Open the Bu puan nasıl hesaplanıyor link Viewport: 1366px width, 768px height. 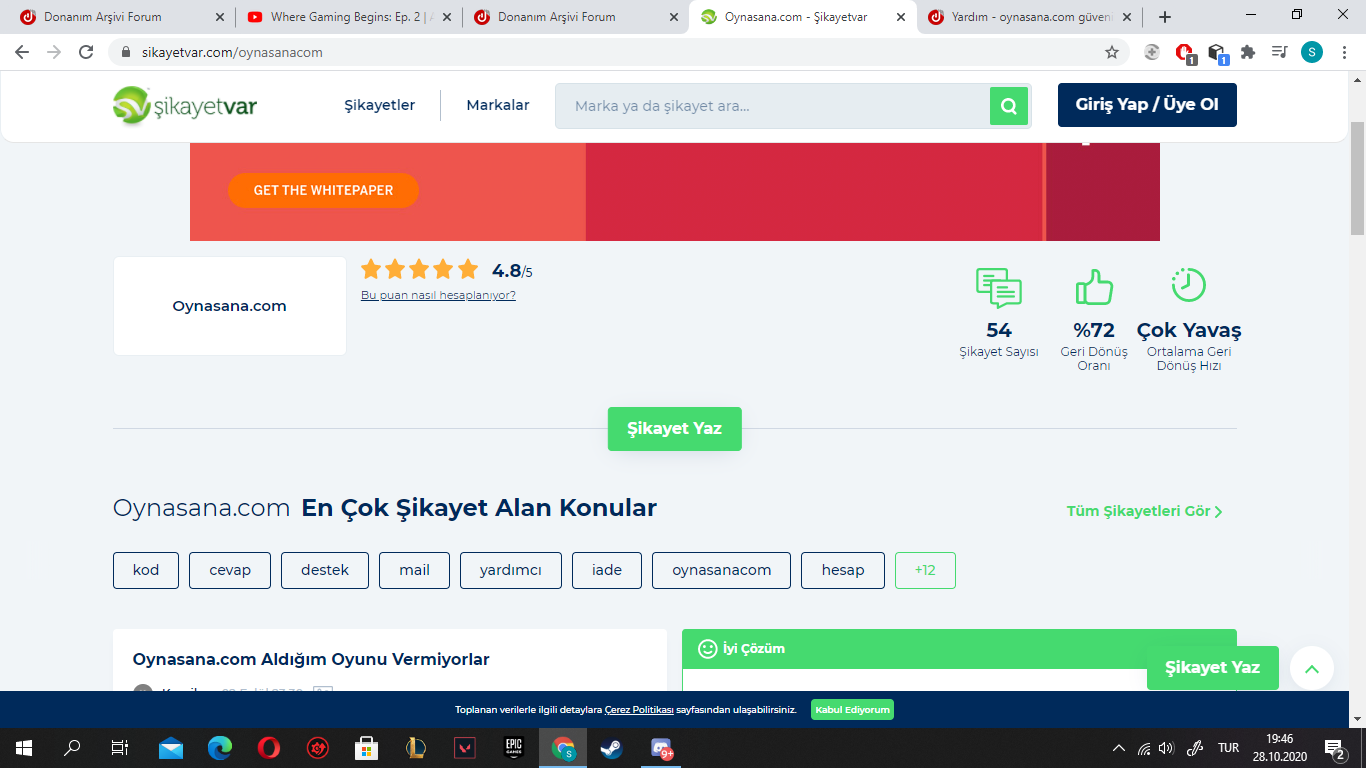(438, 295)
